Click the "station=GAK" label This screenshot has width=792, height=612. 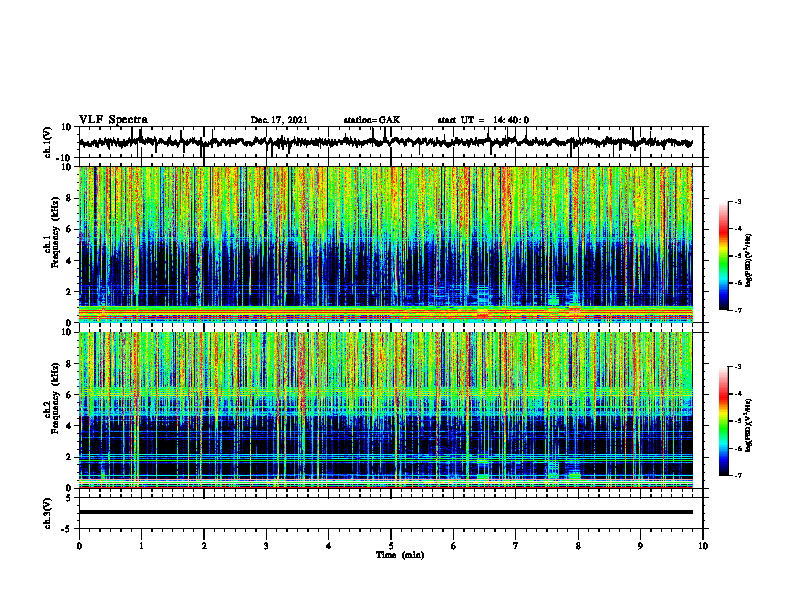coord(372,120)
